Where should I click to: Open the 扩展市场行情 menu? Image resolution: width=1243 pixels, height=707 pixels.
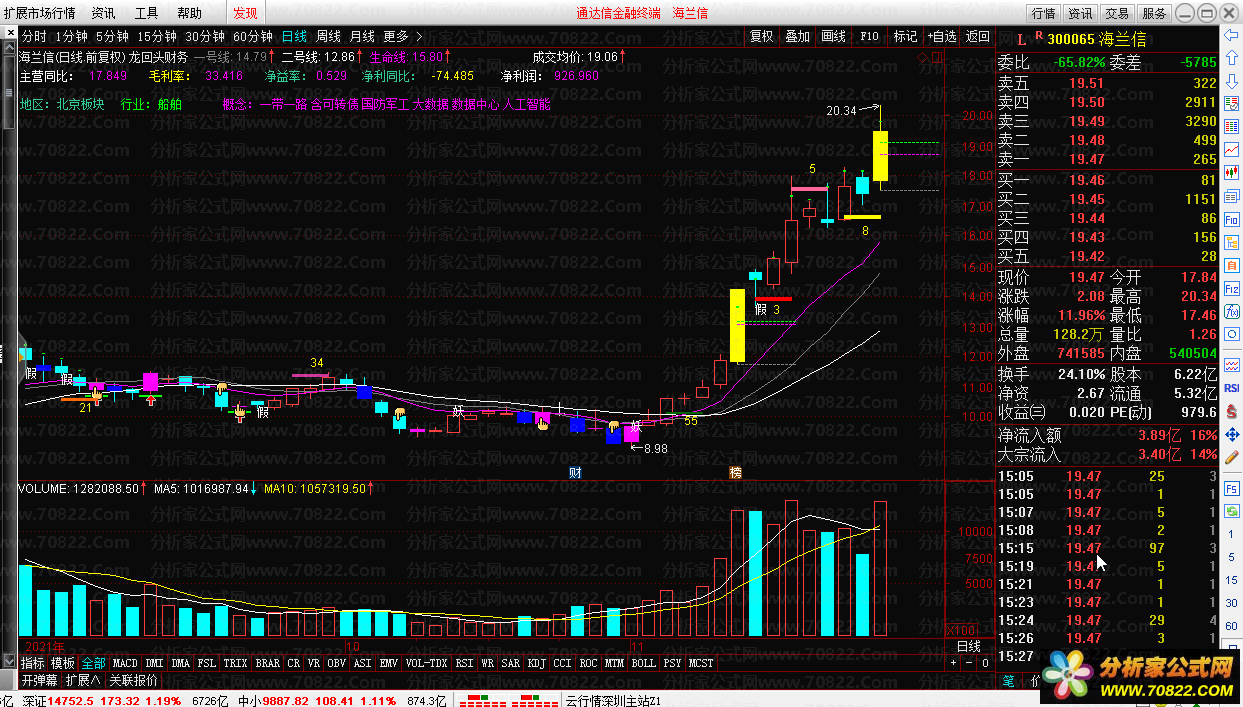point(39,13)
